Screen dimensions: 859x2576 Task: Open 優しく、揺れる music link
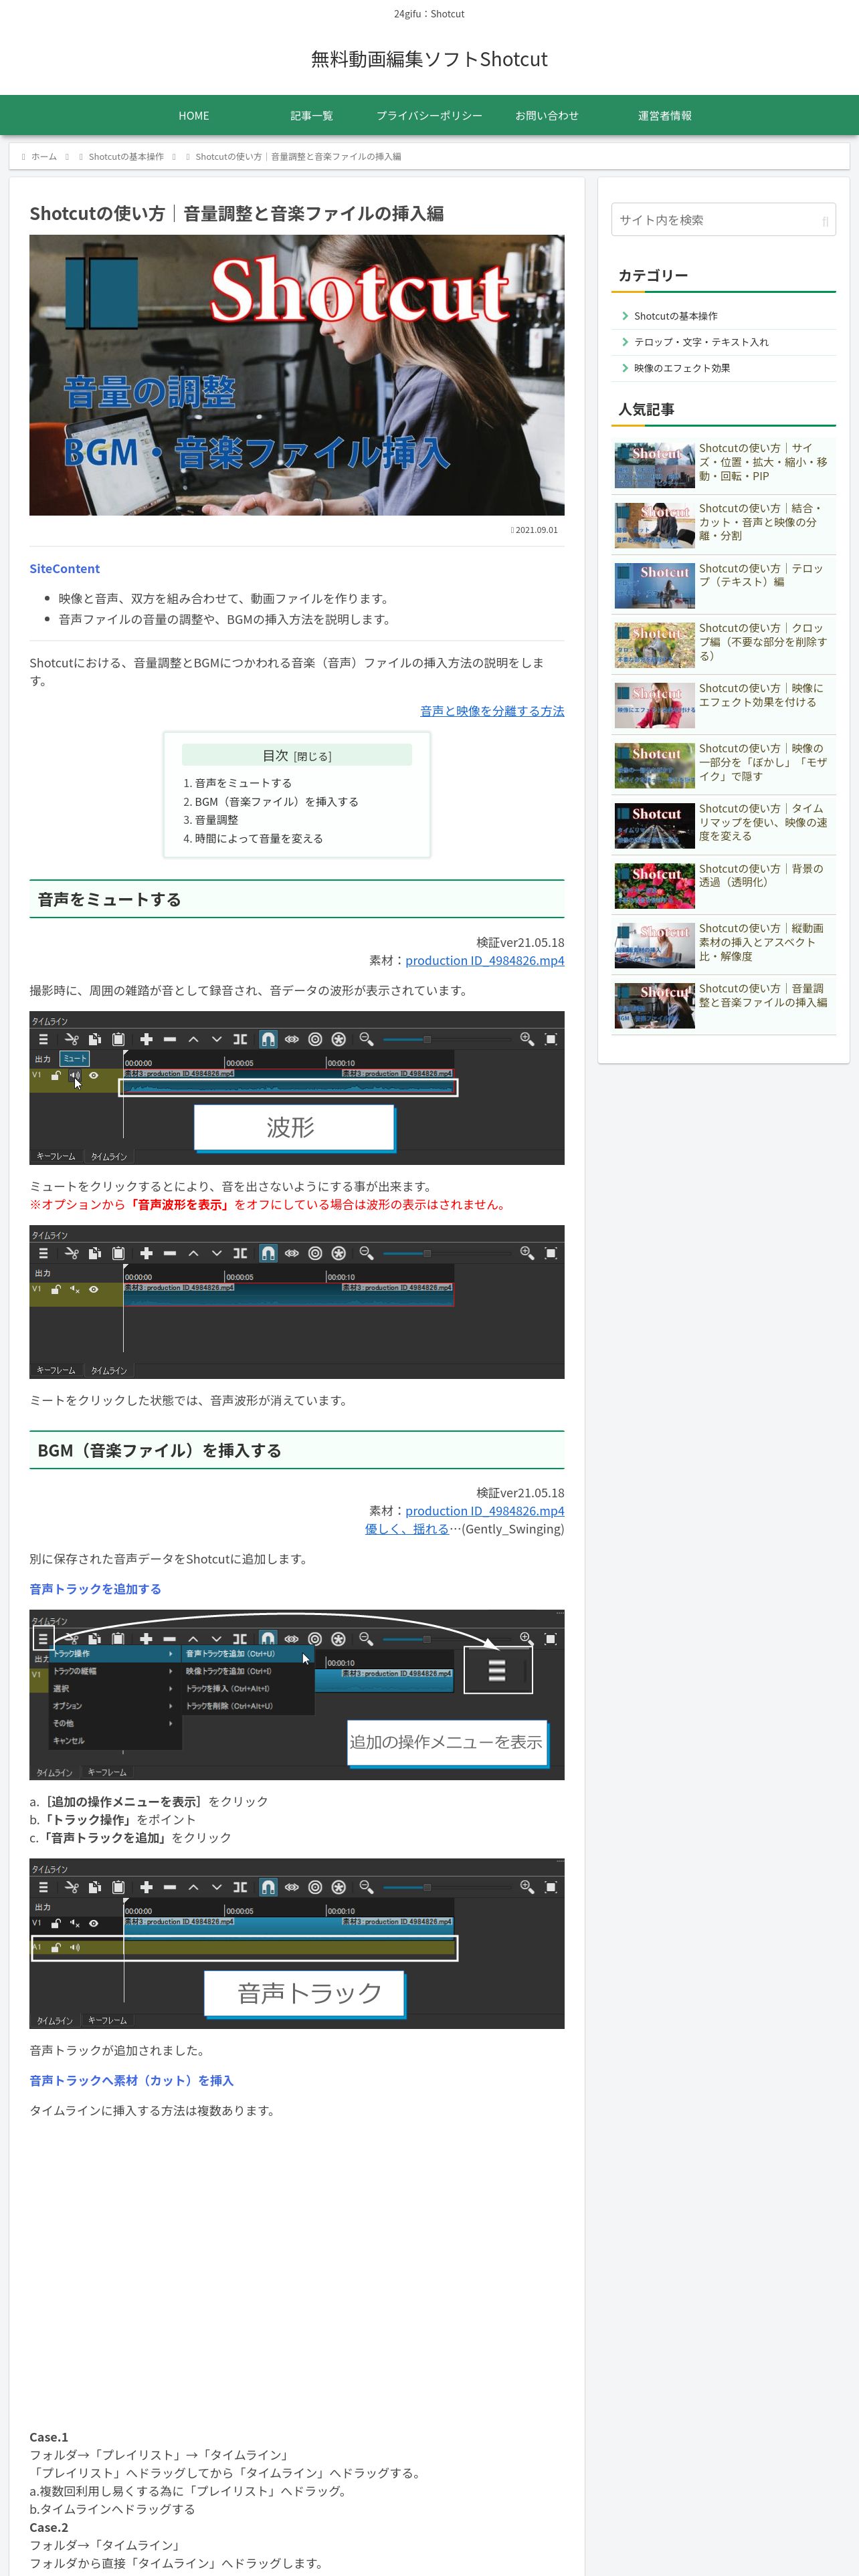(407, 1529)
